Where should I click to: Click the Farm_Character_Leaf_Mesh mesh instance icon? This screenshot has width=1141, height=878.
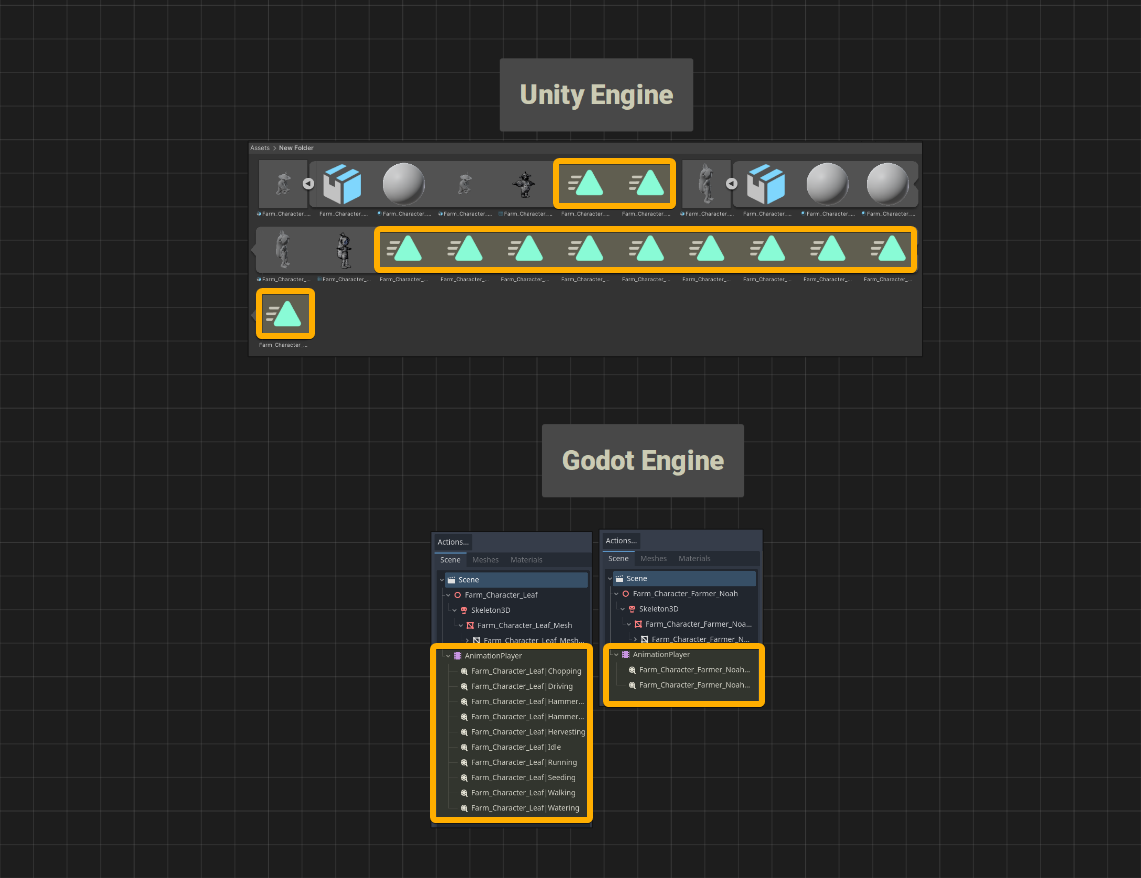(x=470, y=626)
